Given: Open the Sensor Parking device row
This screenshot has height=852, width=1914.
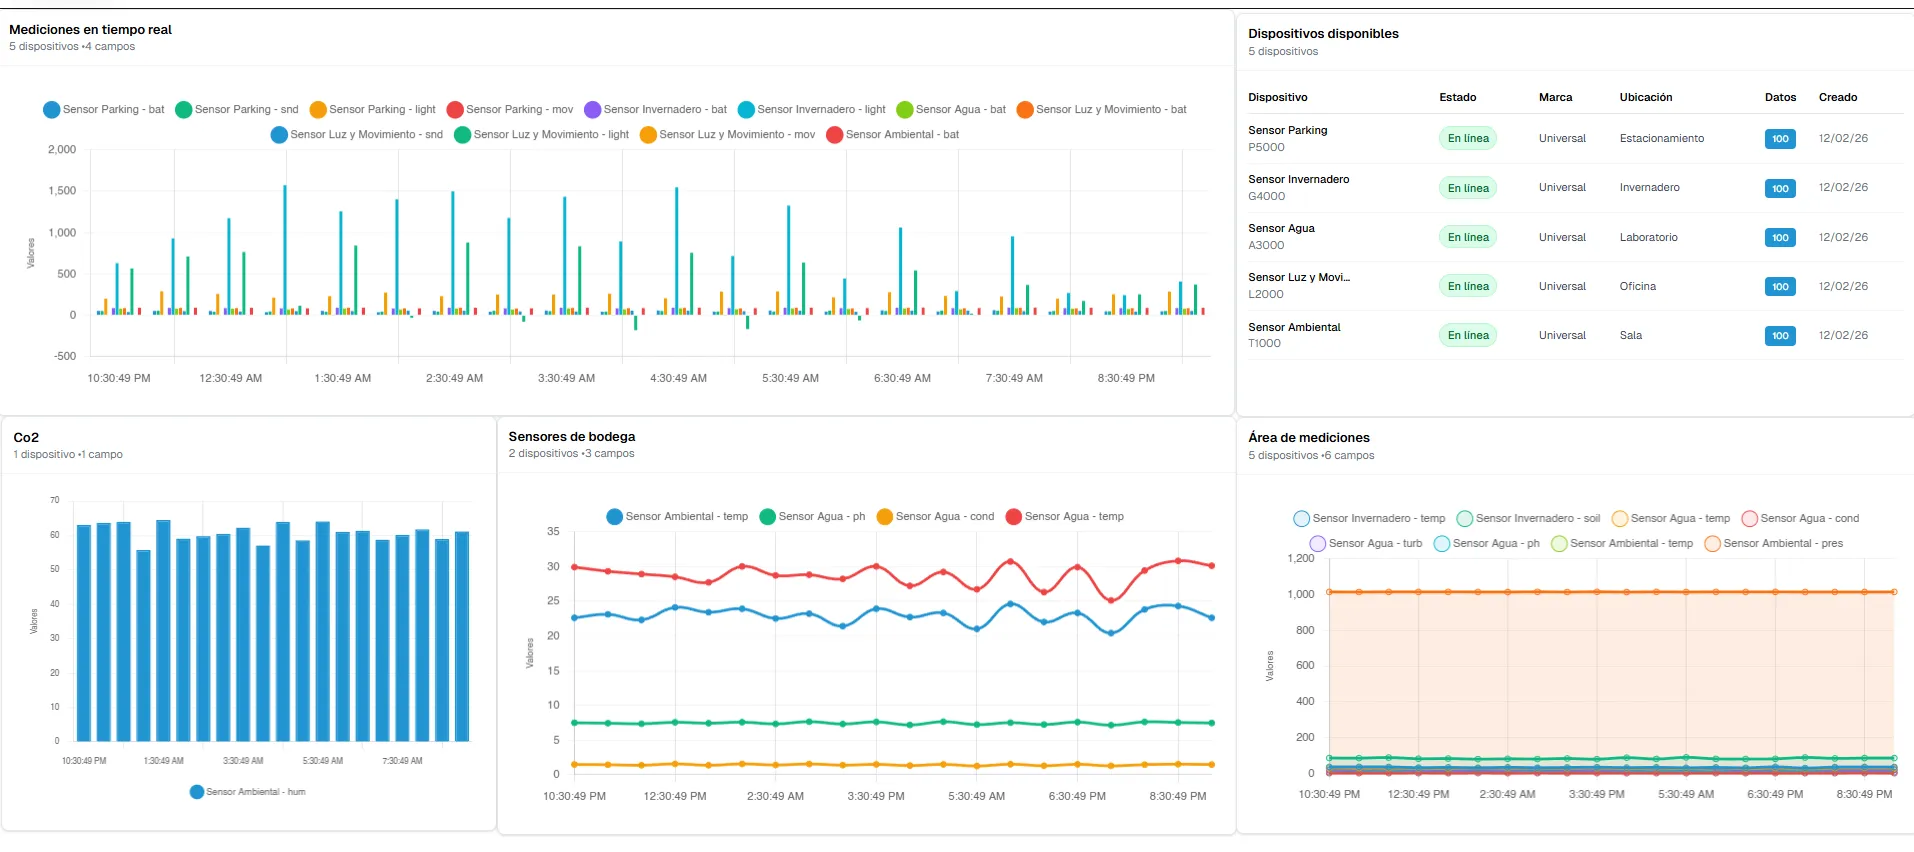Looking at the screenshot, I should click(x=1288, y=138).
